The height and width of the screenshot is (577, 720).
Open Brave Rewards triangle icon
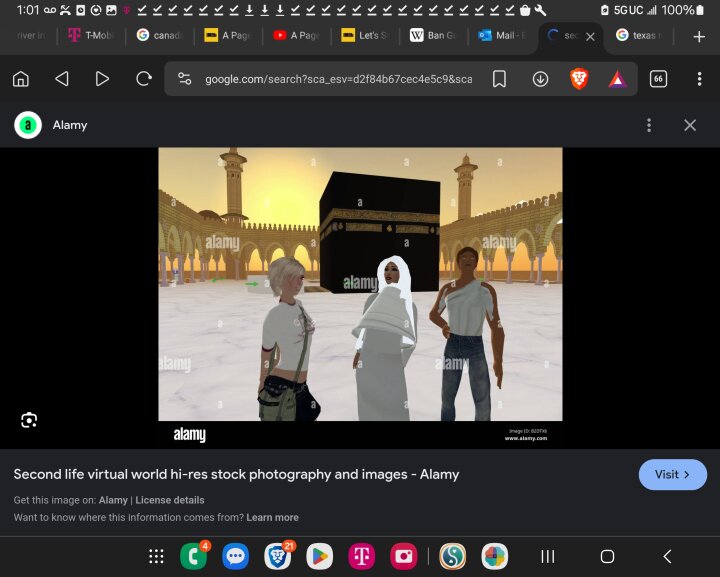point(618,79)
